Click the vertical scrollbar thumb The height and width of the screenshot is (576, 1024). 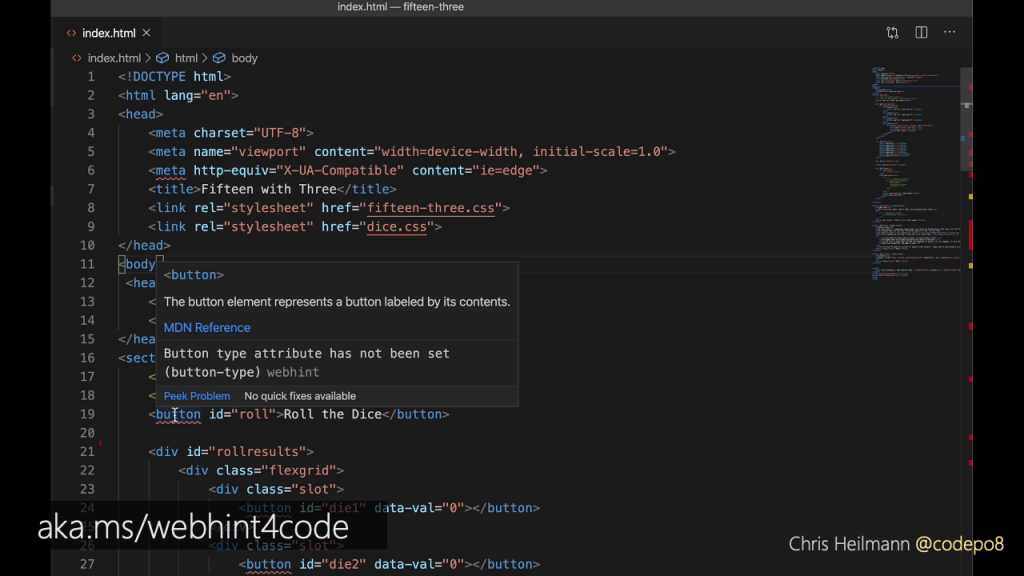[966, 119]
